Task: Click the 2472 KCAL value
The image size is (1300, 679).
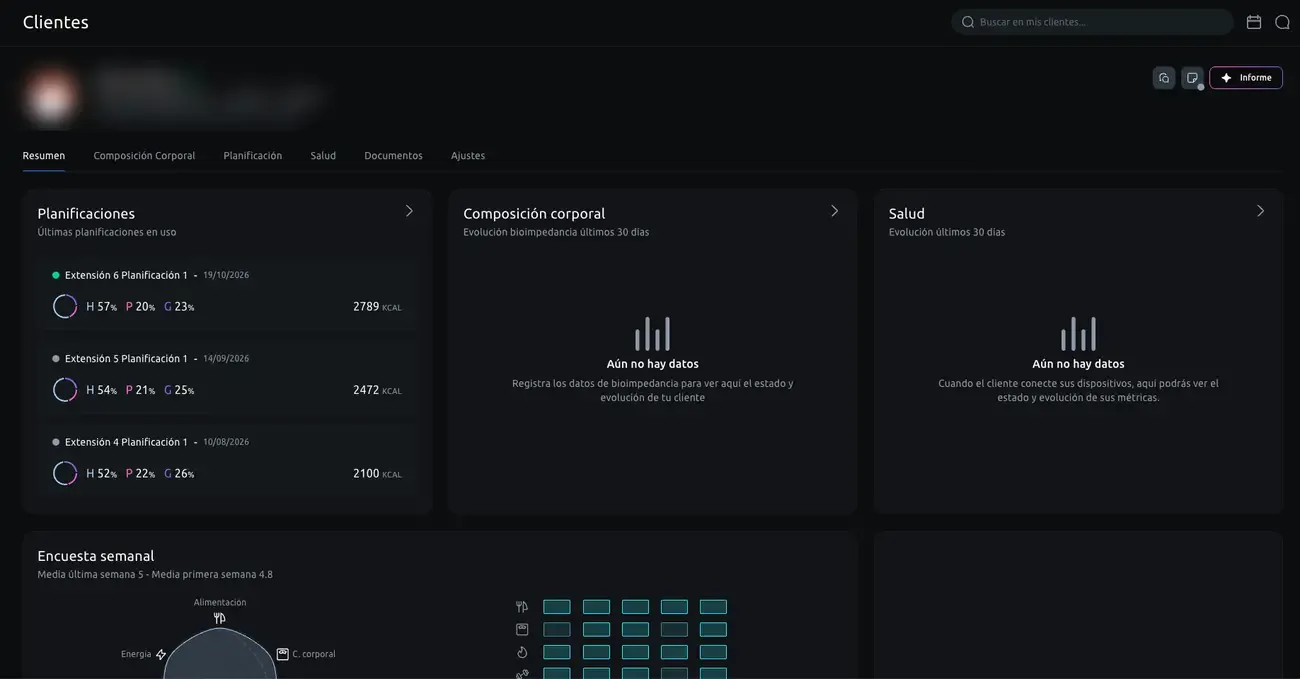Action: coord(377,390)
